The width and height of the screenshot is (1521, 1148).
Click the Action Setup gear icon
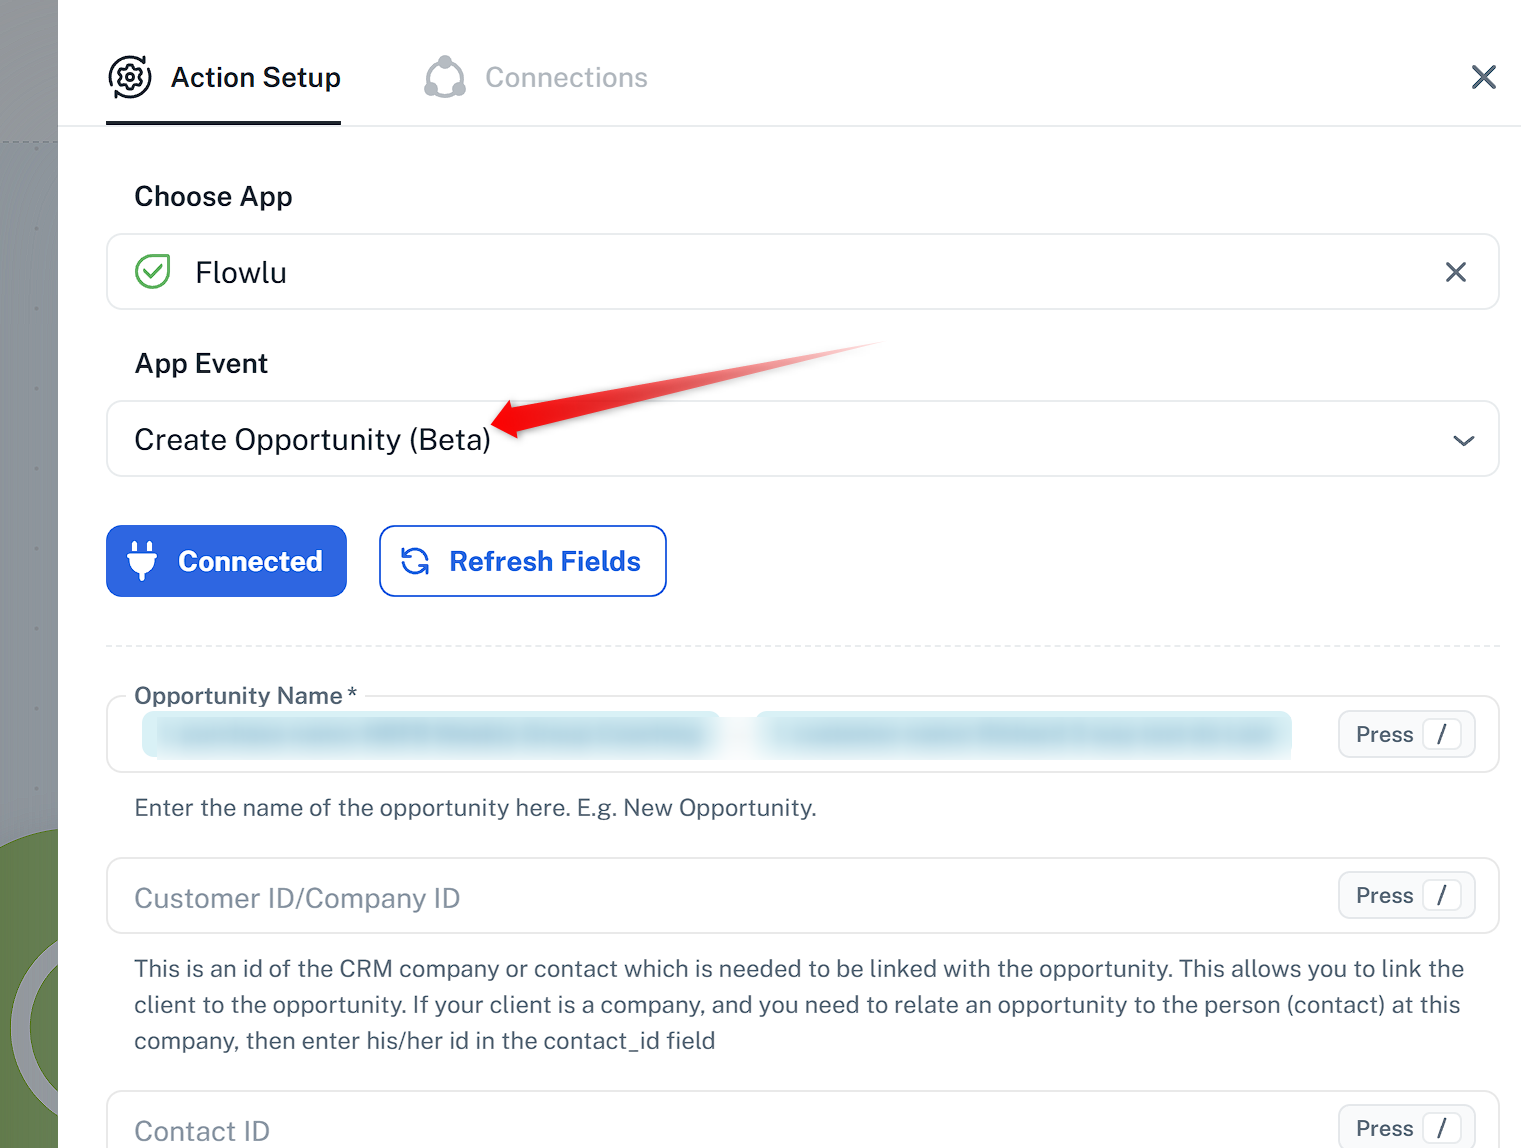pos(130,77)
